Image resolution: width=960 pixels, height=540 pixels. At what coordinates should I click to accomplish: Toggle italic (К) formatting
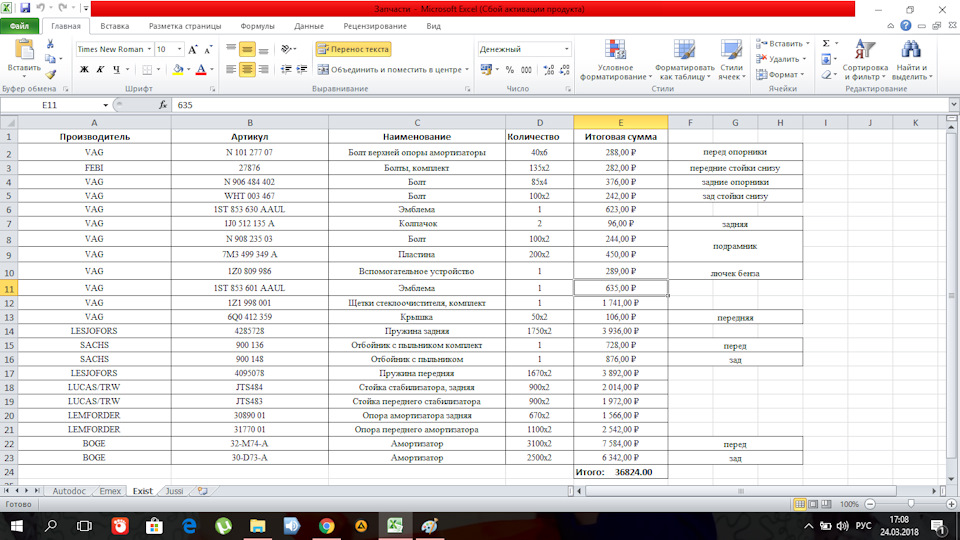(x=100, y=70)
